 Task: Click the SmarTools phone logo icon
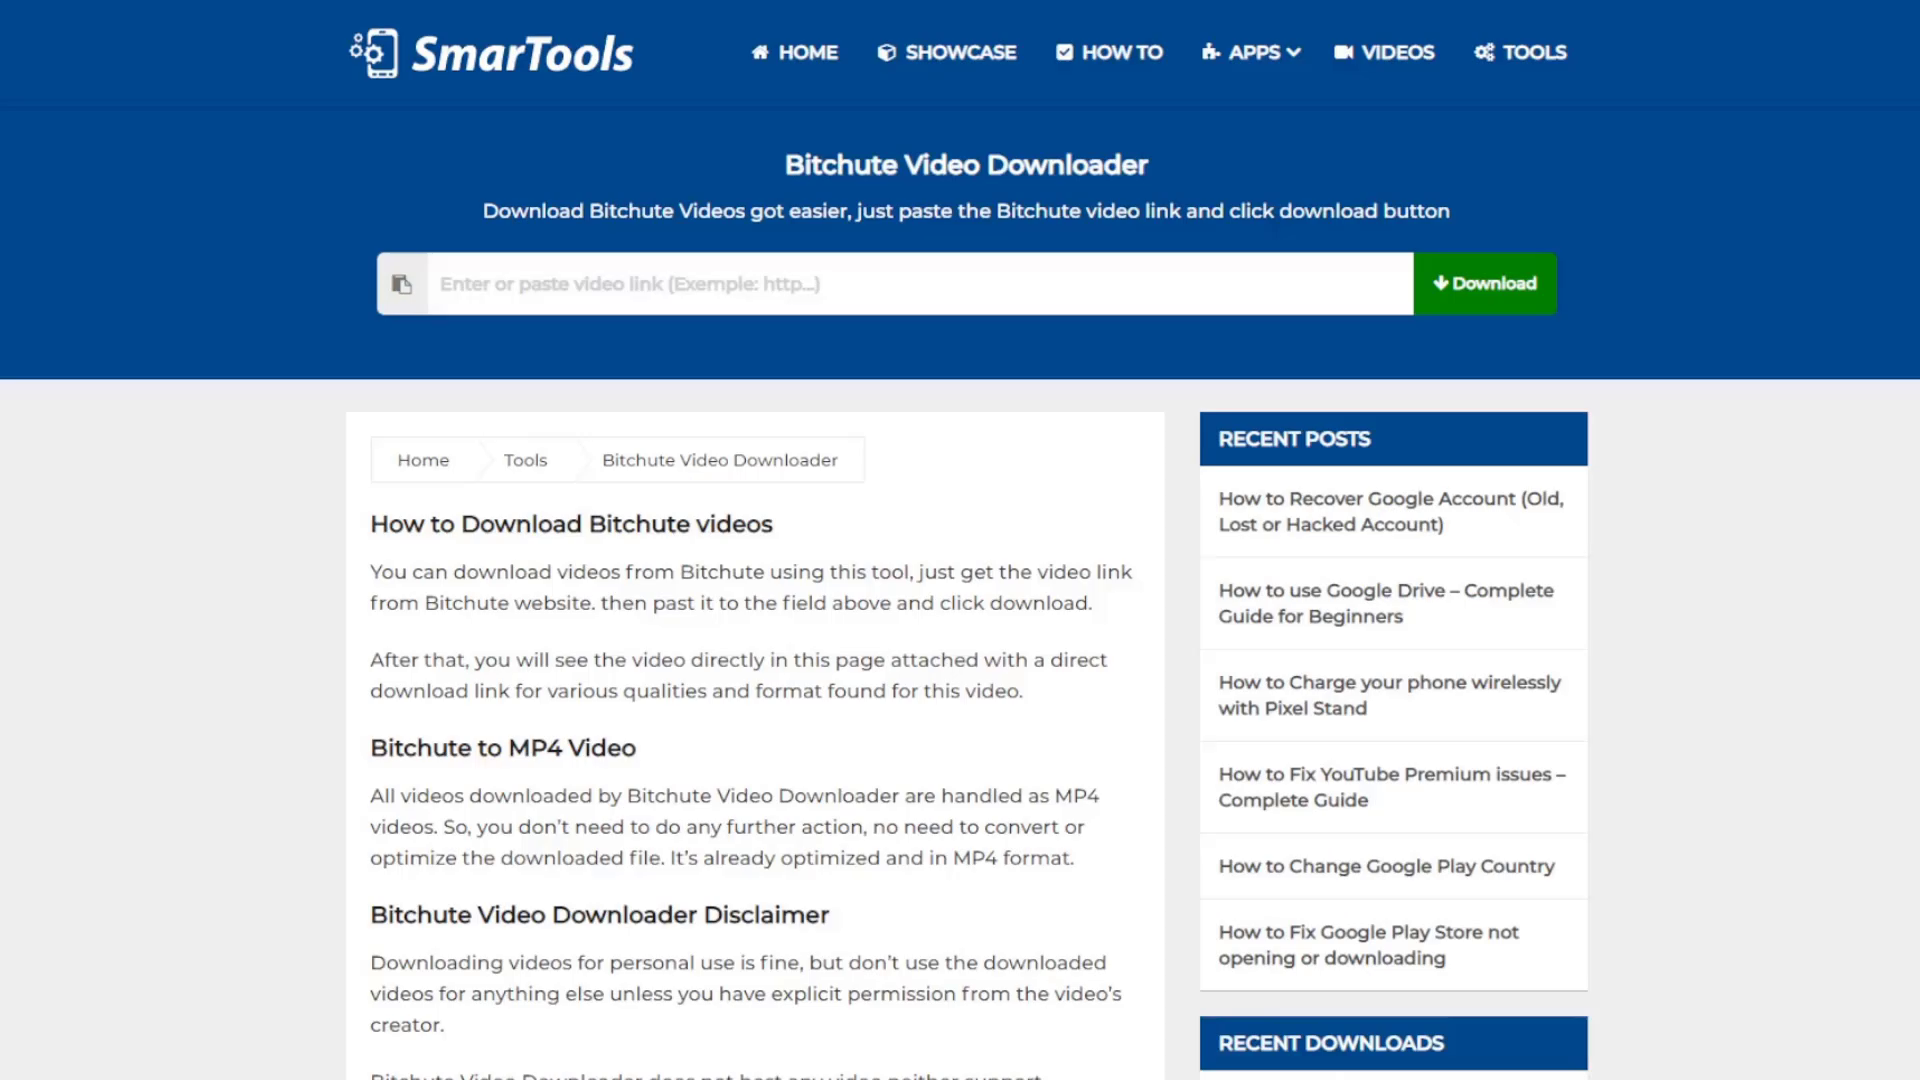coord(374,53)
